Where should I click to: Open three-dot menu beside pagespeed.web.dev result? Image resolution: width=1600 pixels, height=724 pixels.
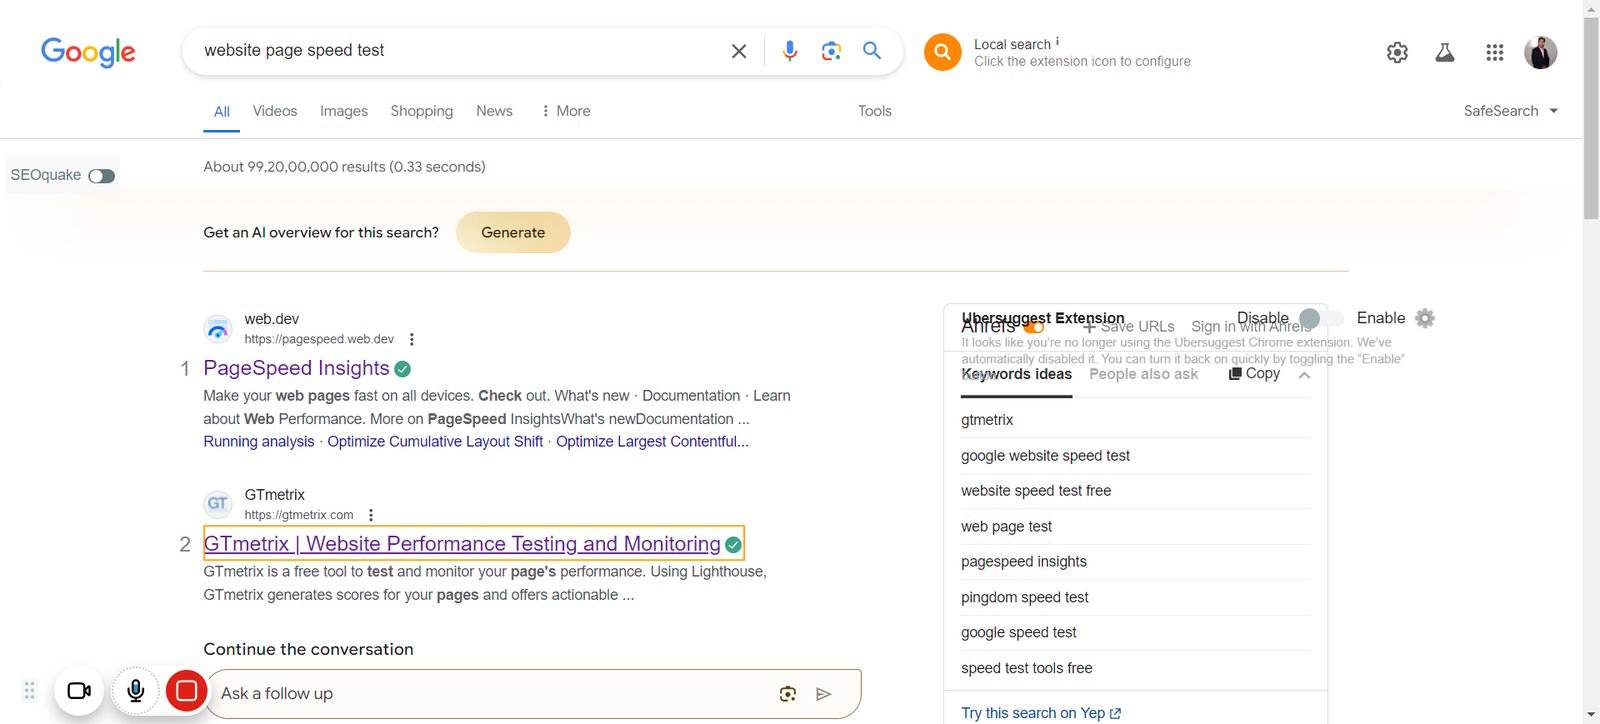pyautogui.click(x=412, y=339)
